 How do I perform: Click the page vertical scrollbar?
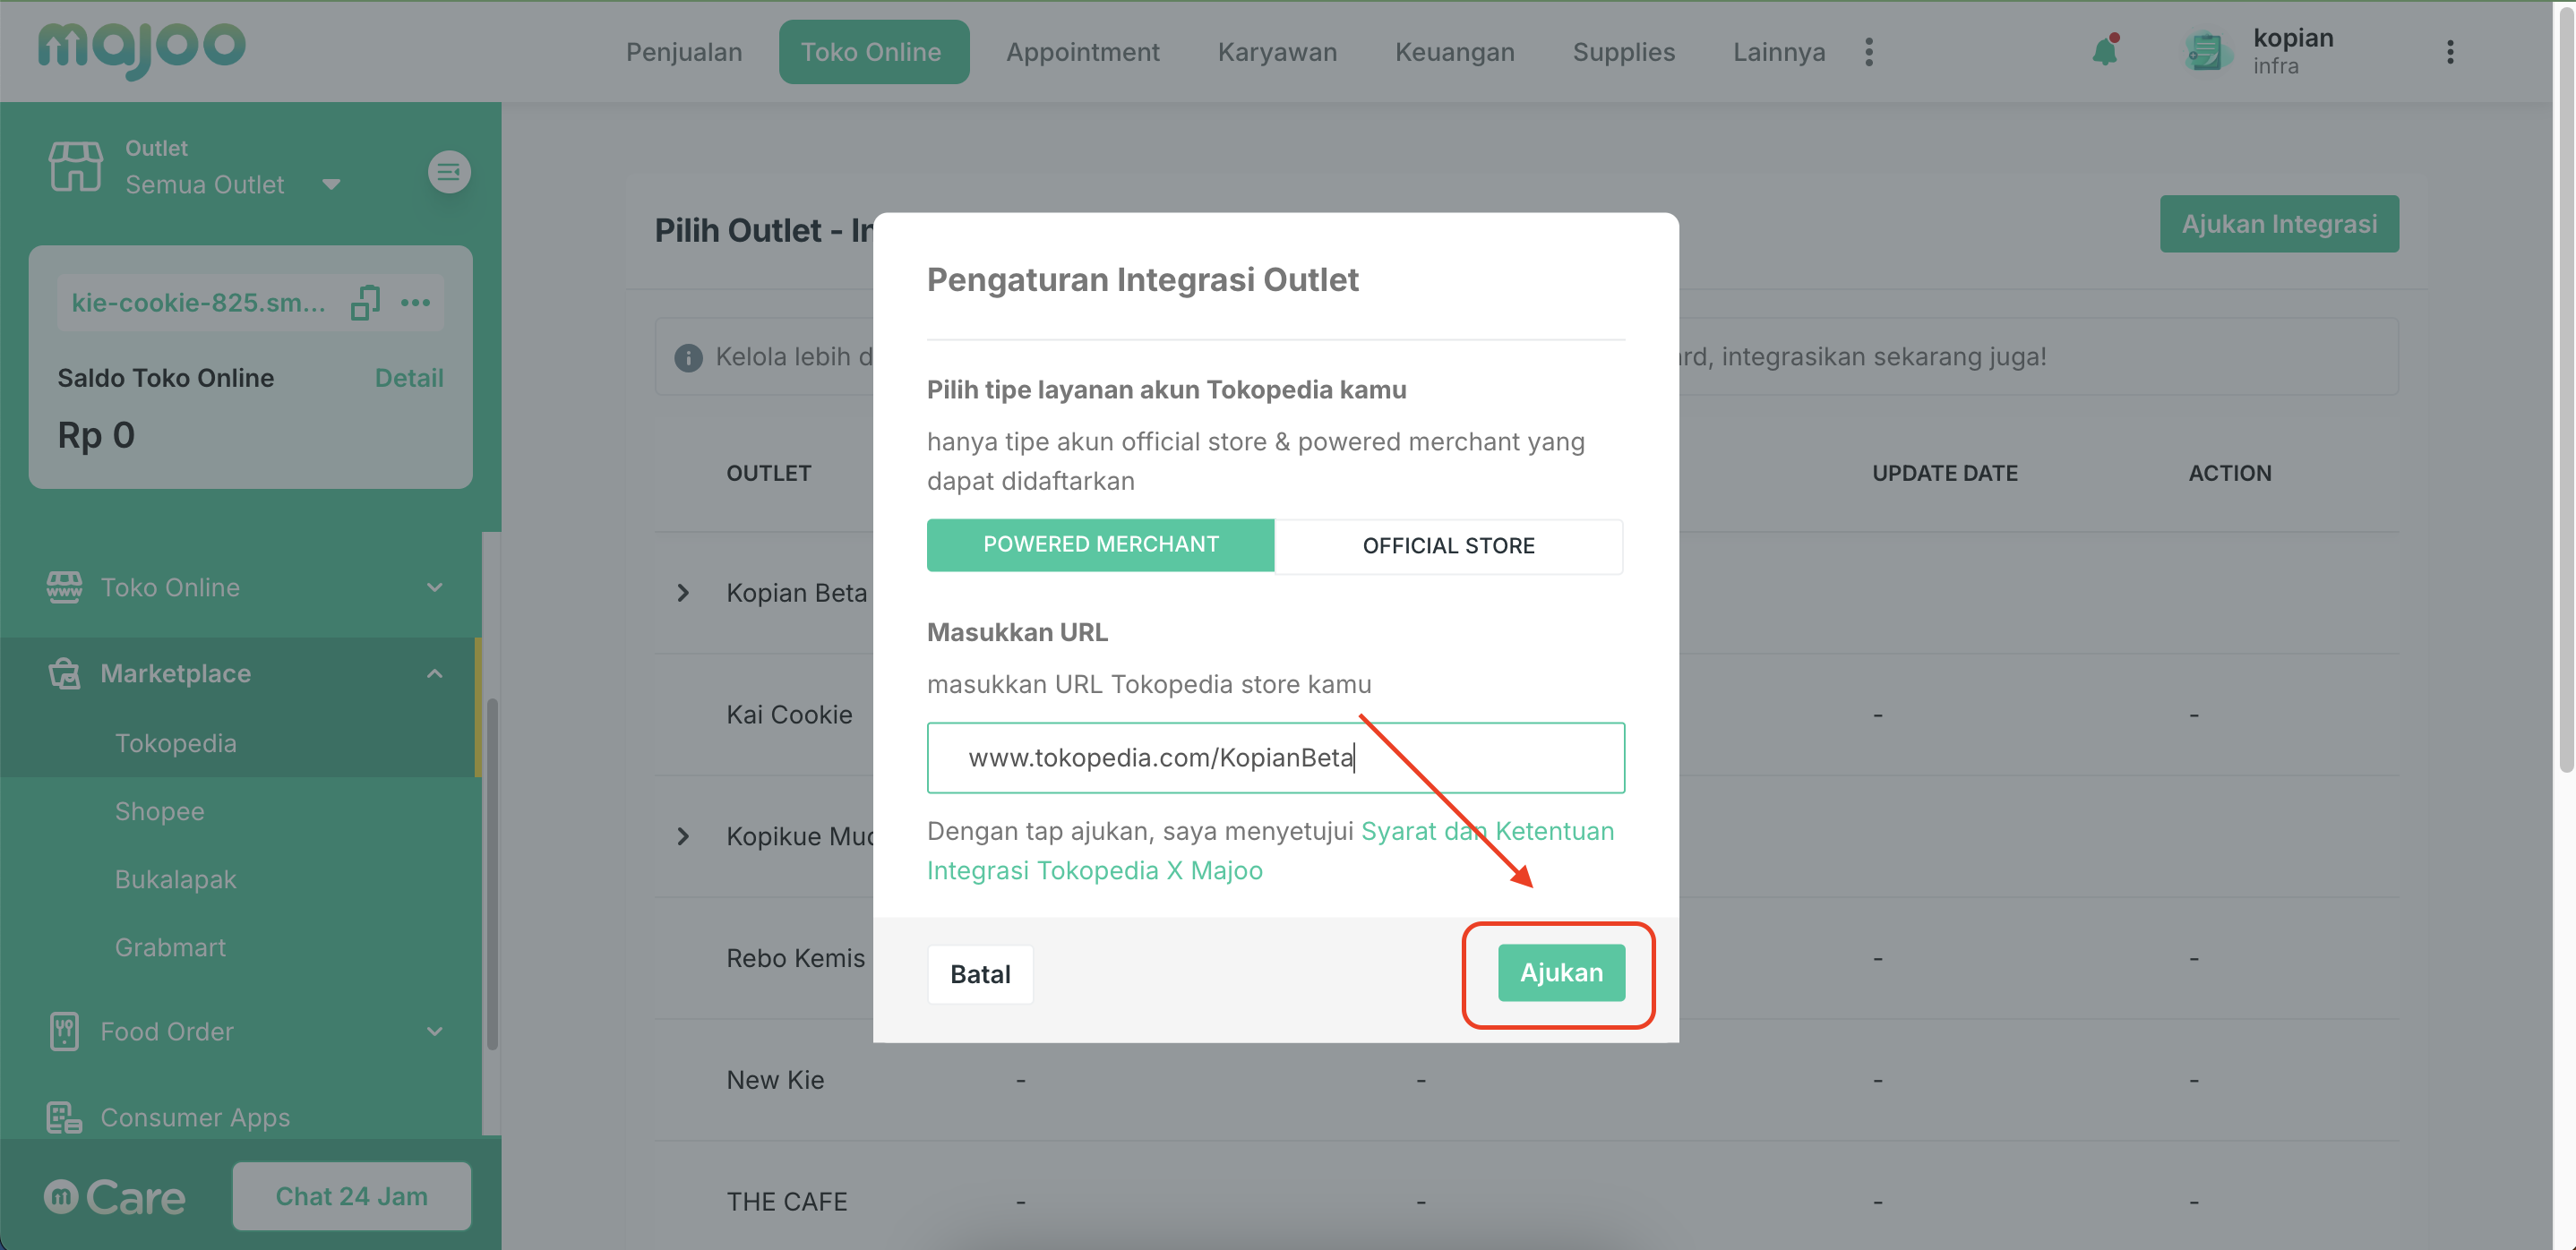point(2565,390)
